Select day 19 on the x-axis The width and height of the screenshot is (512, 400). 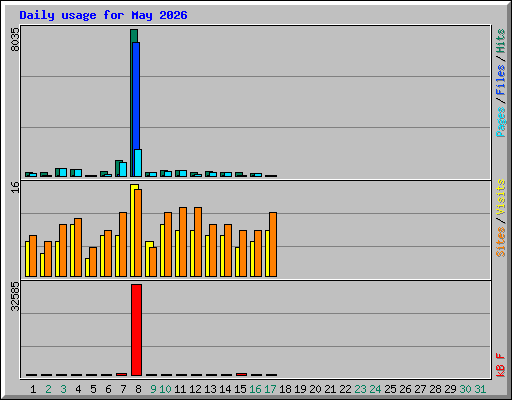click(300, 389)
